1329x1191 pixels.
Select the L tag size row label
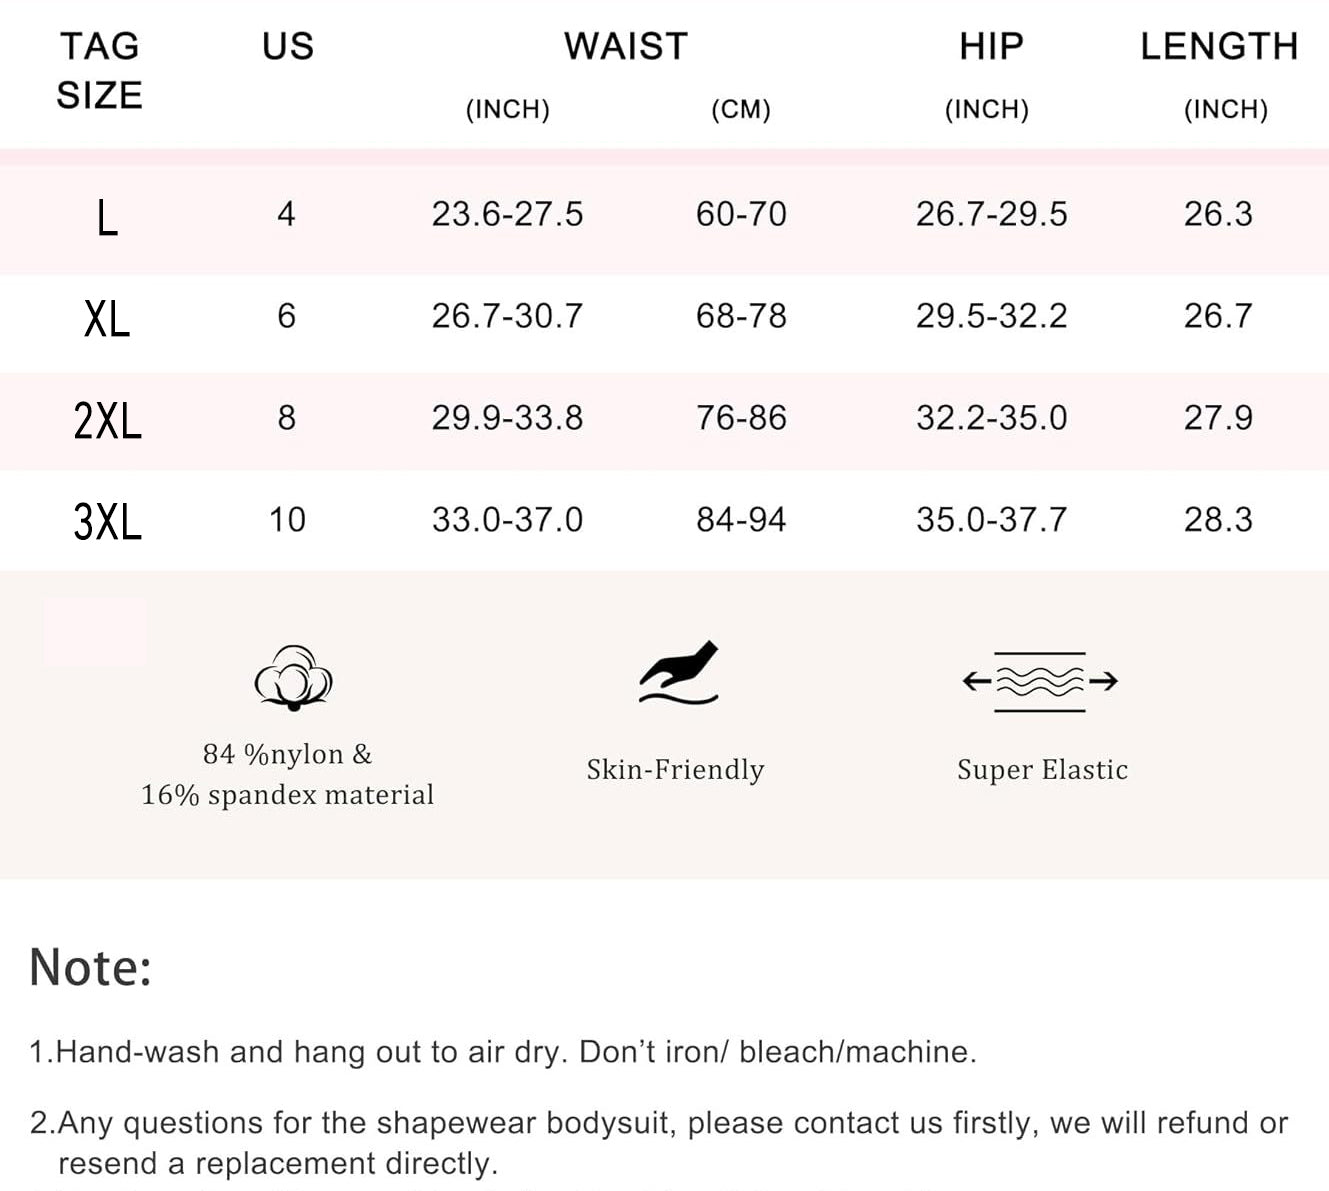(x=107, y=216)
